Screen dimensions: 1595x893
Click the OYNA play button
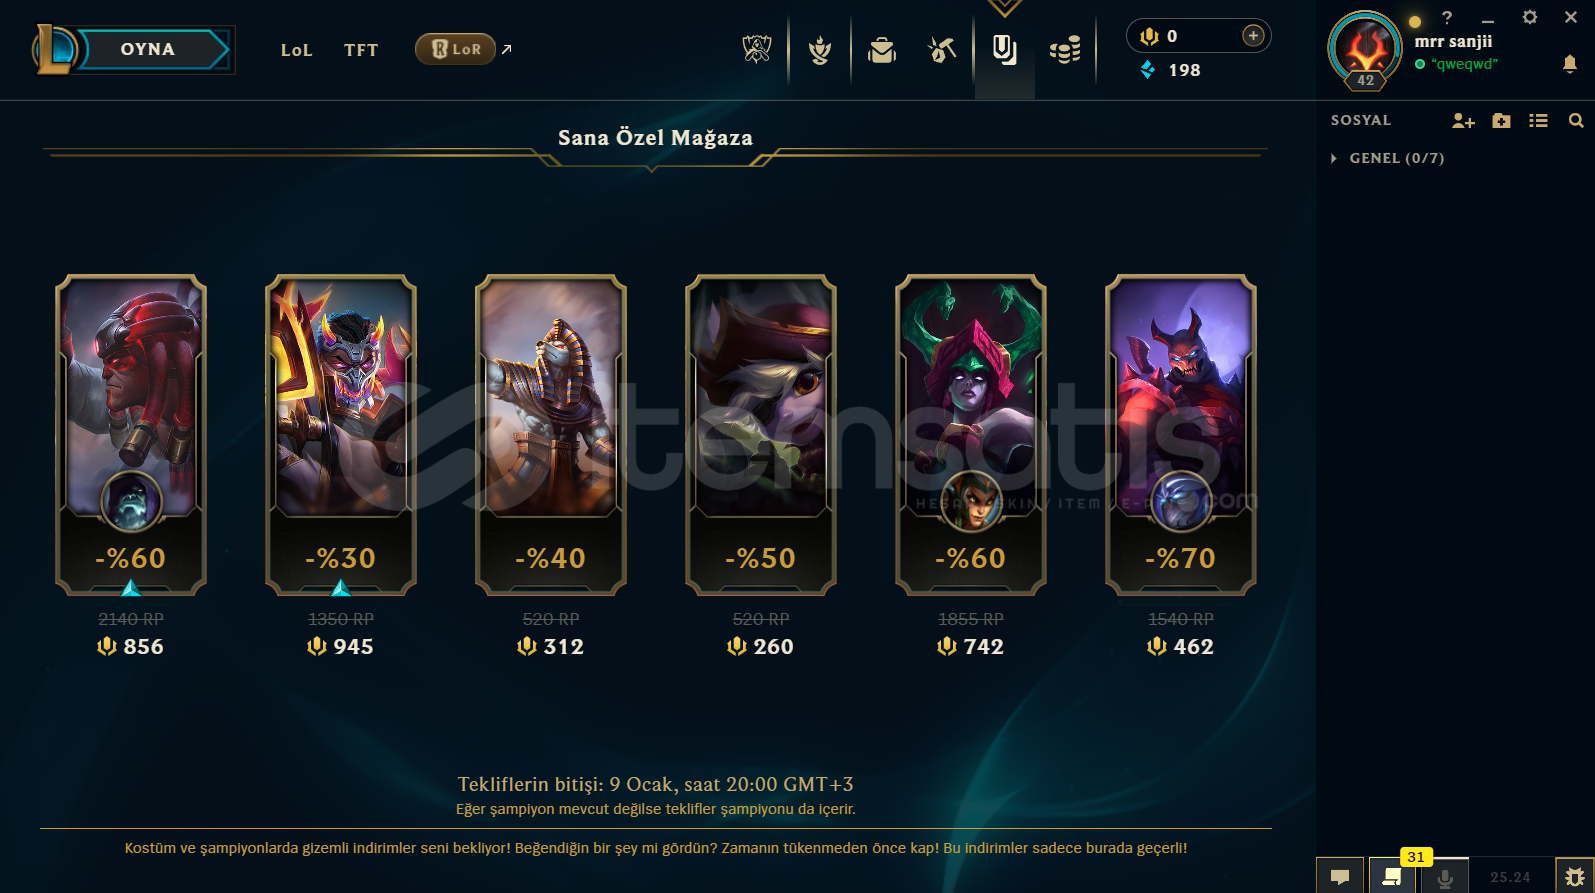147,49
